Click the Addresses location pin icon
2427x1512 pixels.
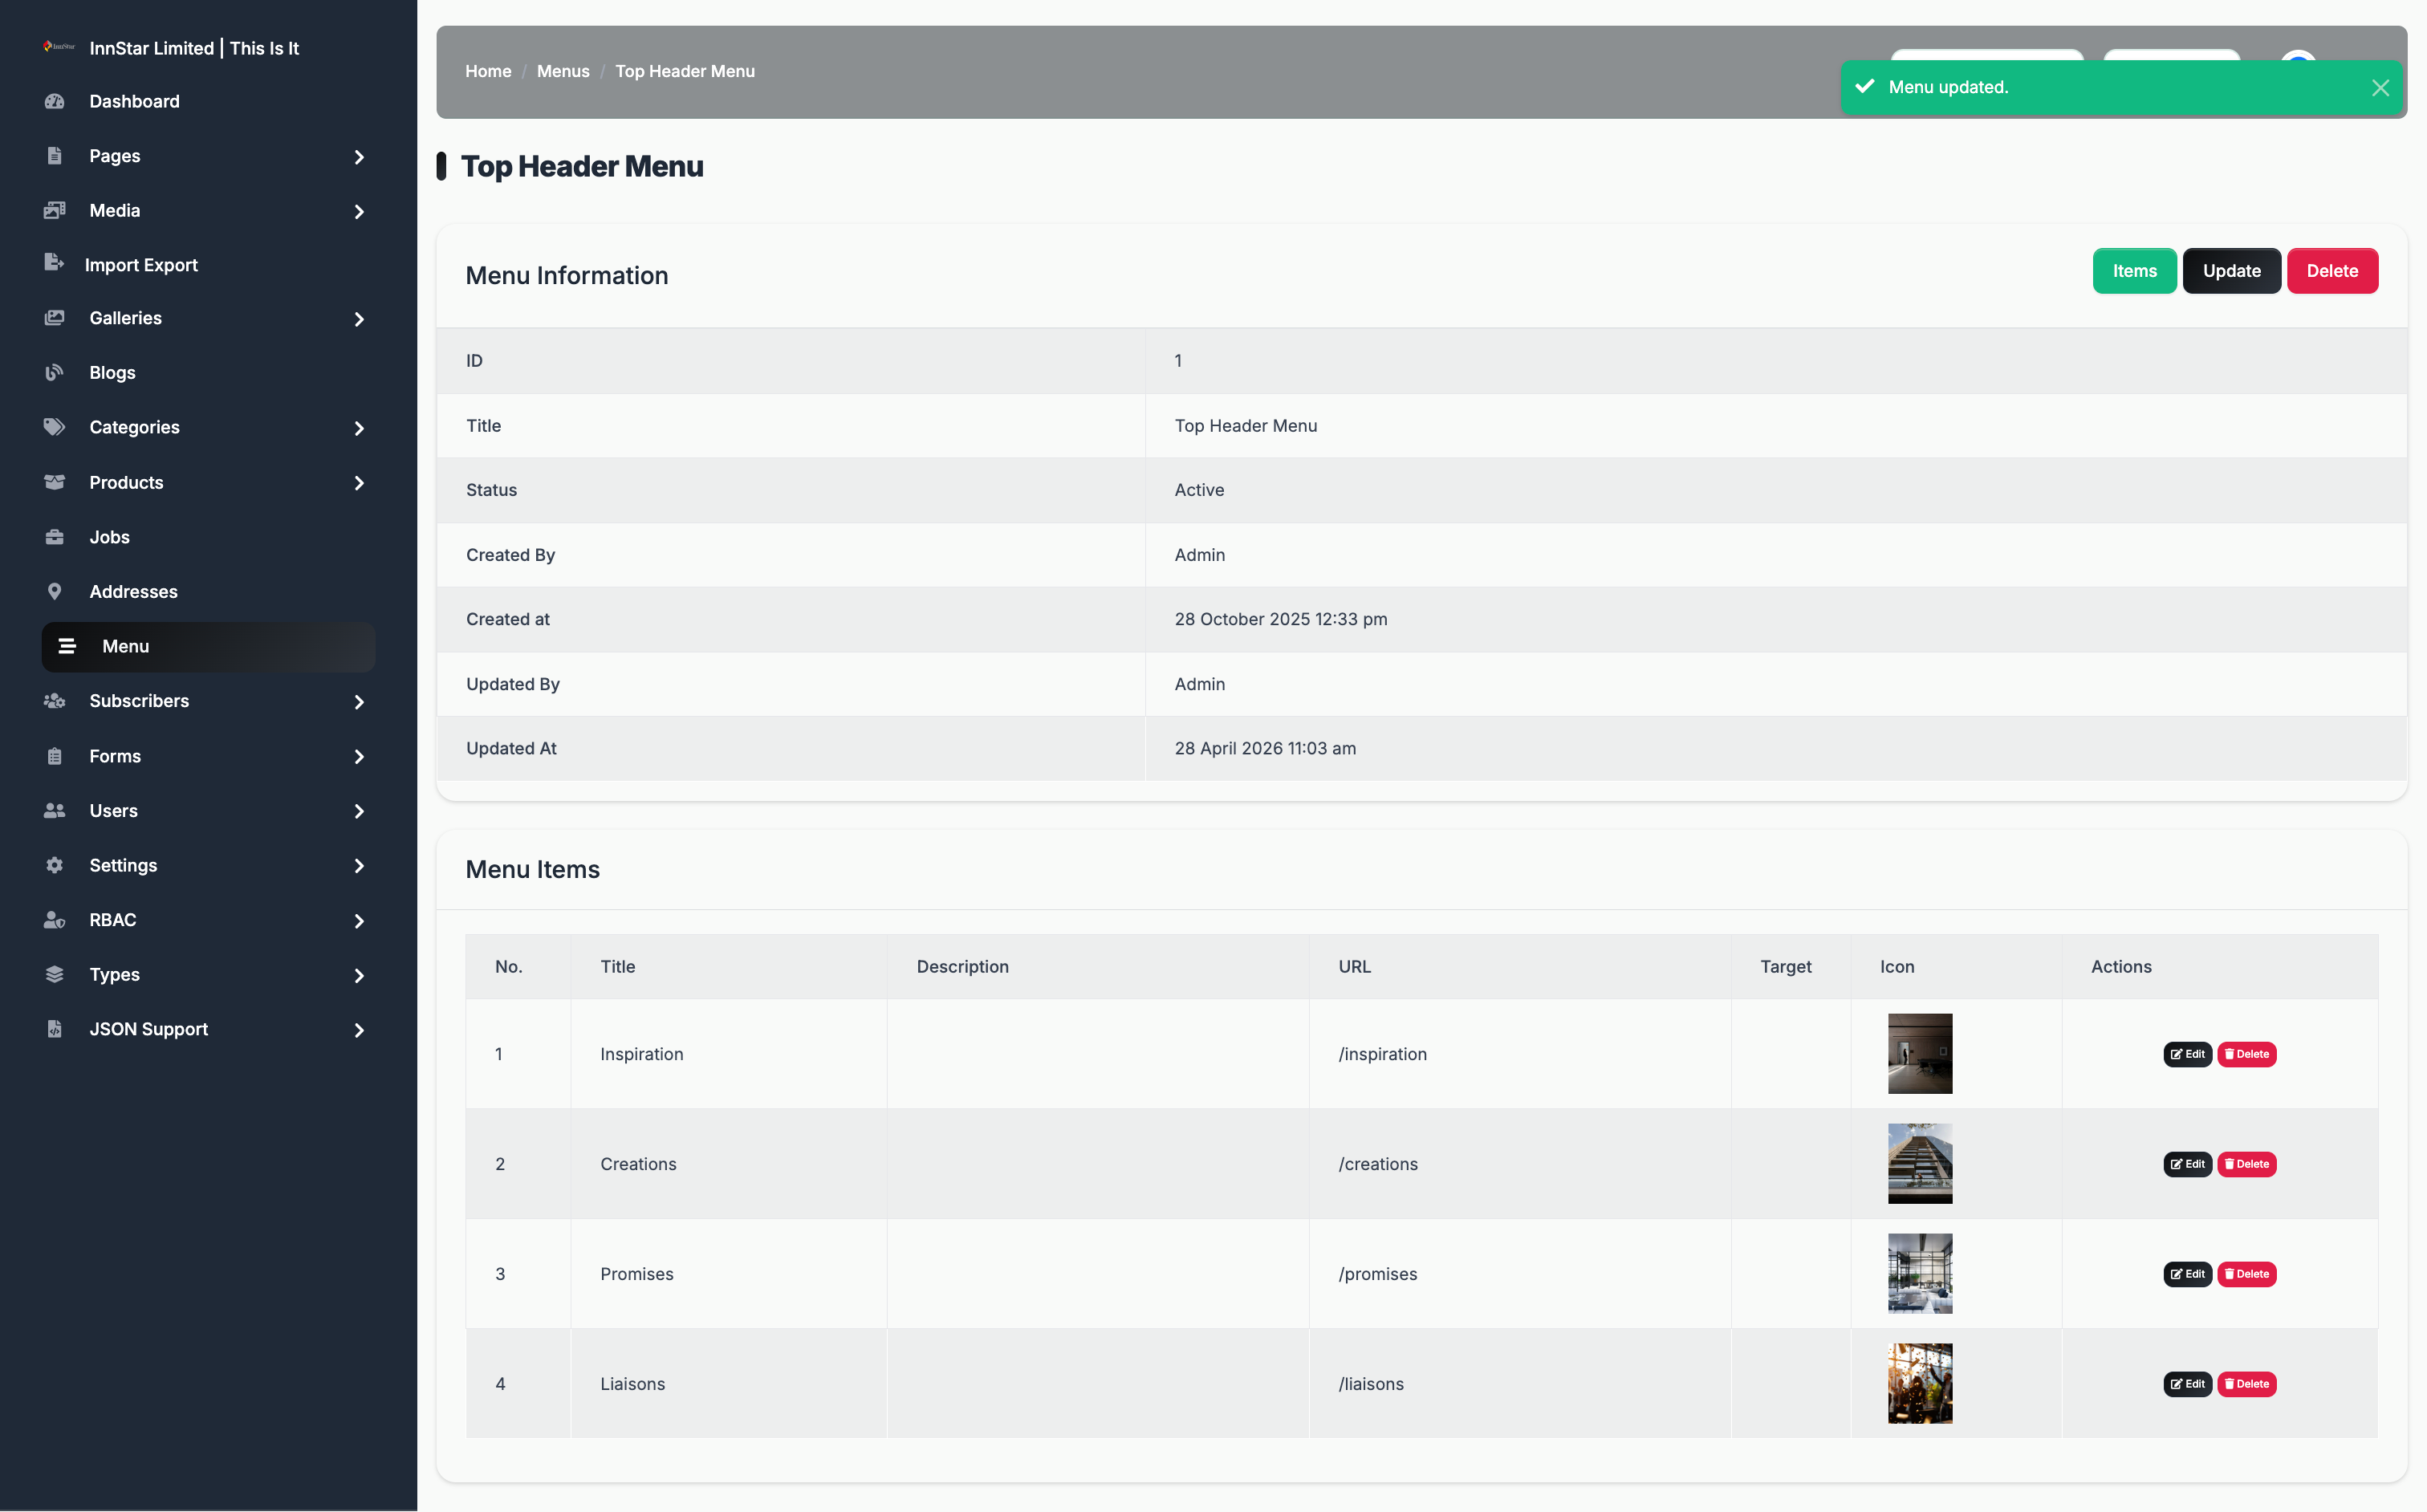(54, 591)
